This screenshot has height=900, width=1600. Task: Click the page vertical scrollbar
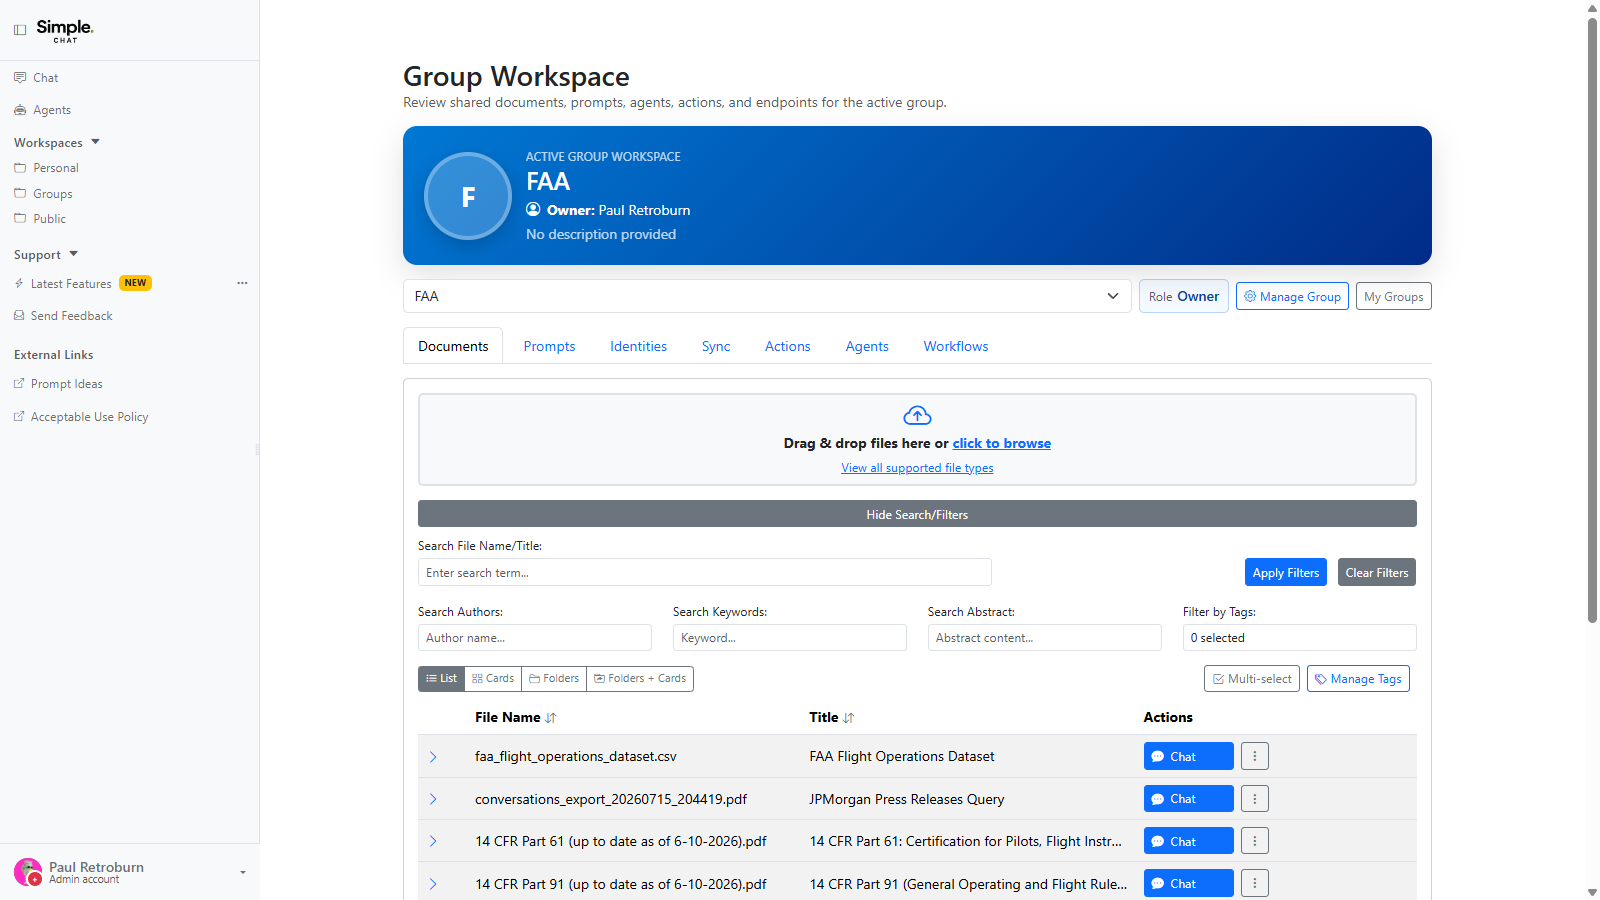pos(1592,320)
